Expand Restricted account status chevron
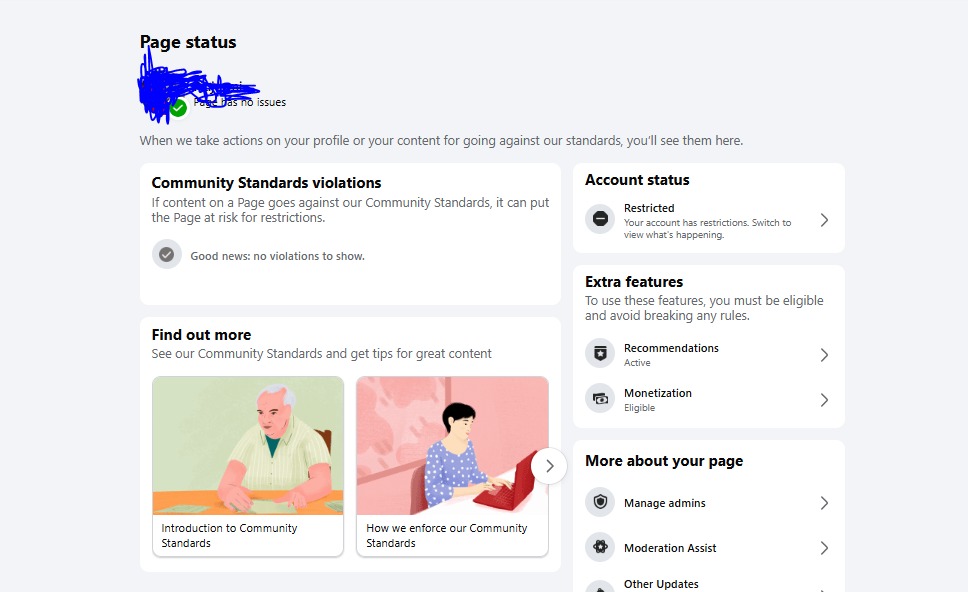Viewport: 968px width, 592px height. (x=824, y=220)
